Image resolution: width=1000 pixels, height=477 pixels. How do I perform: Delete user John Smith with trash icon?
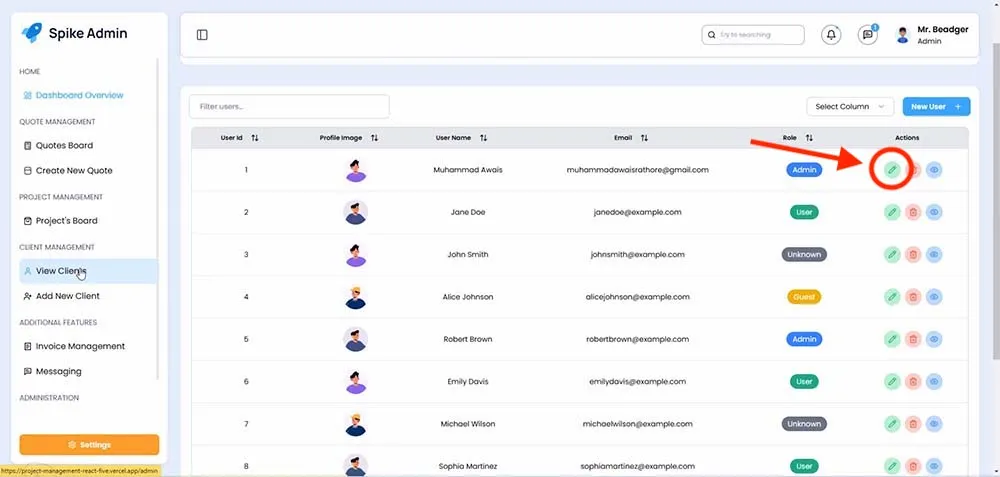pos(913,254)
